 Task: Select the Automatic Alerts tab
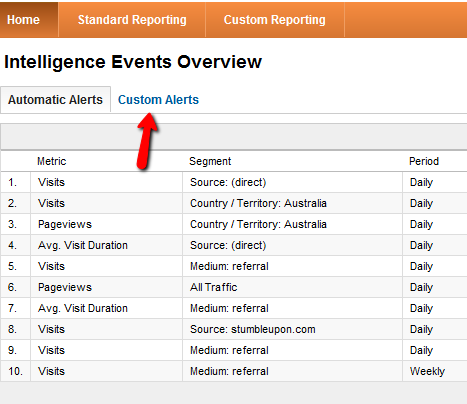tap(55, 100)
